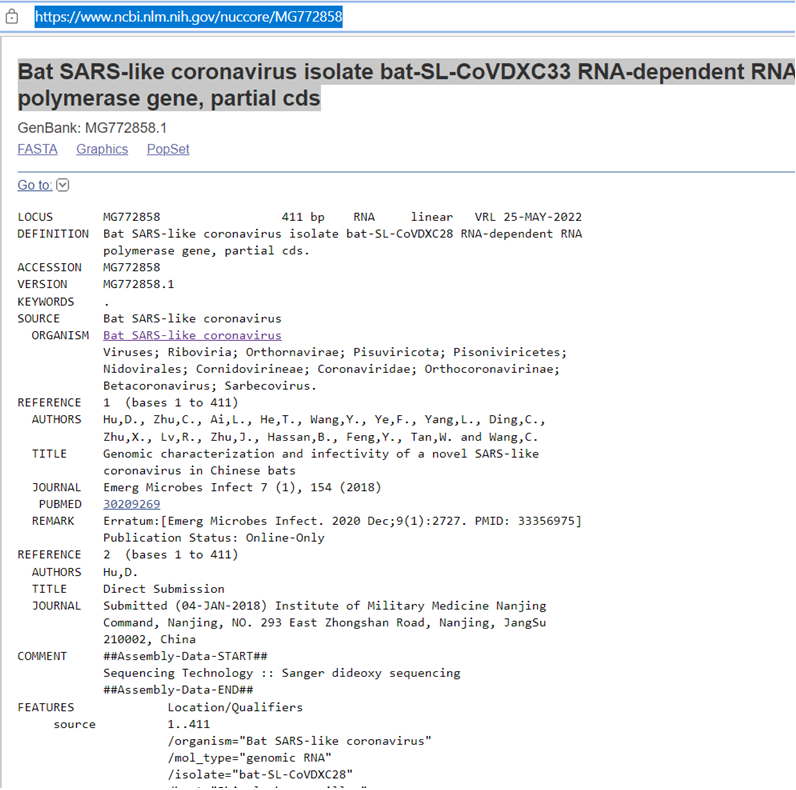The width and height of the screenshot is (796, 790).
Task: Click the date 25-MAY-2022
Action: (x=543, y=217)
